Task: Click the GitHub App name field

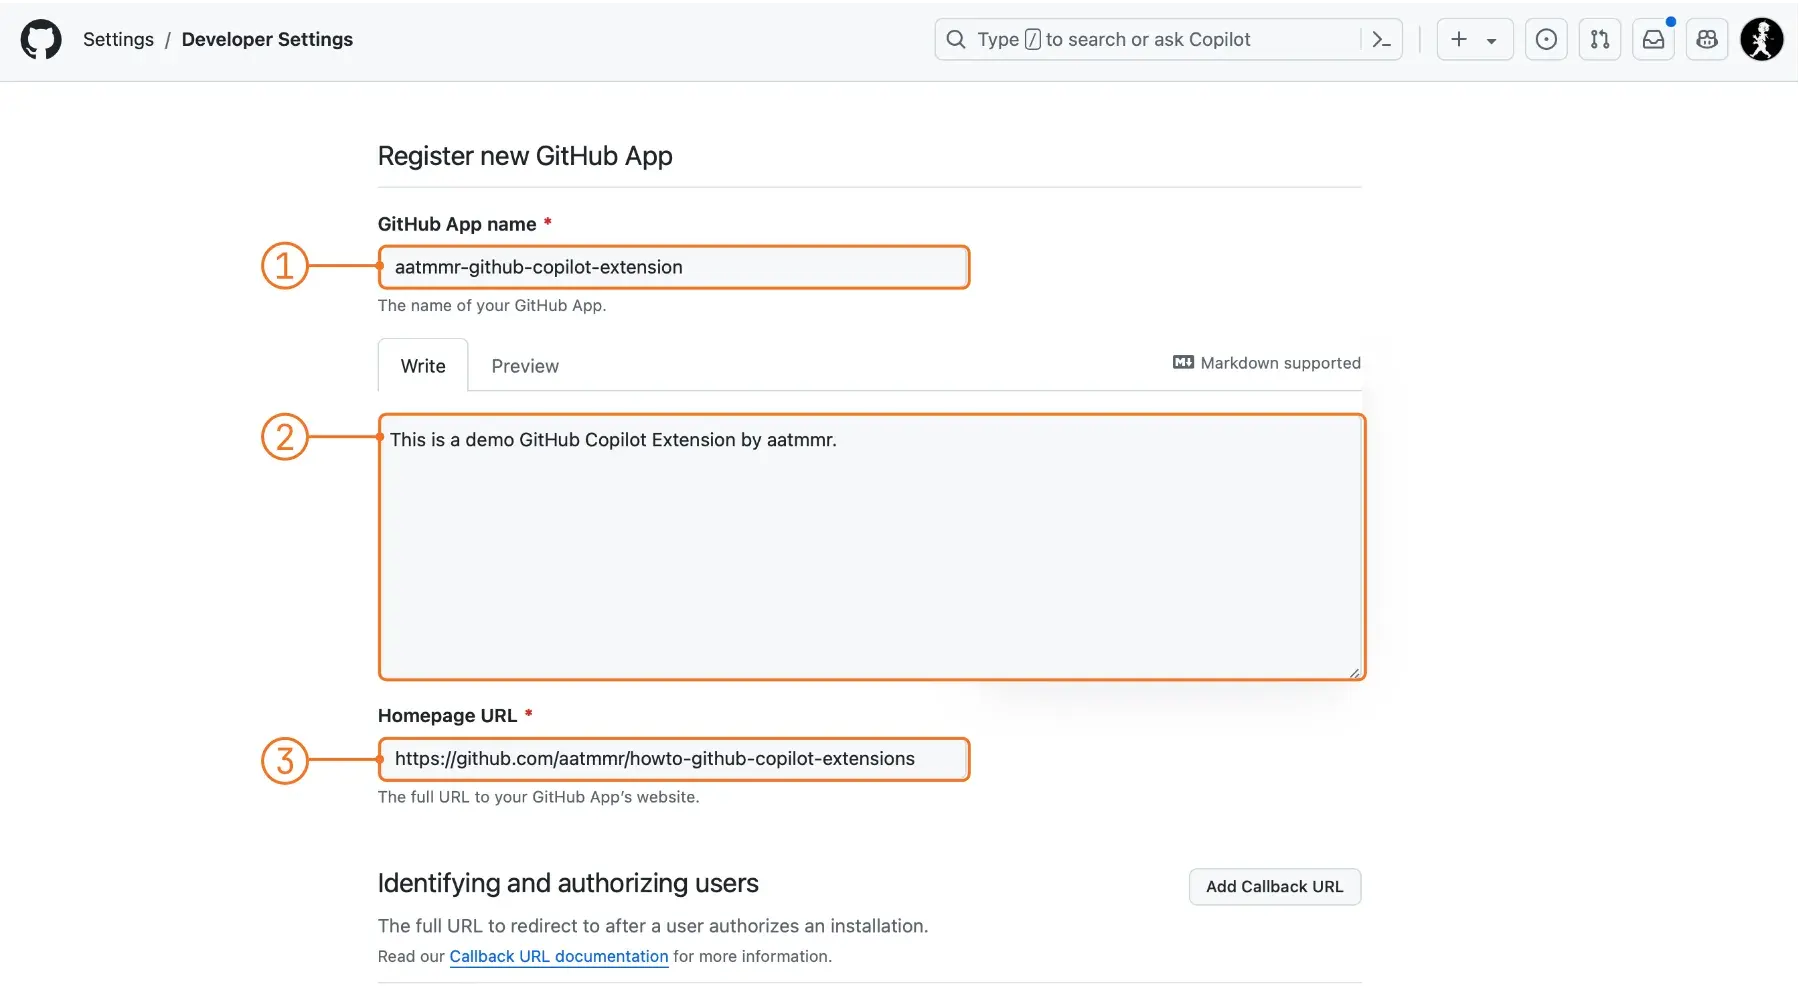Action: (674, 267)
